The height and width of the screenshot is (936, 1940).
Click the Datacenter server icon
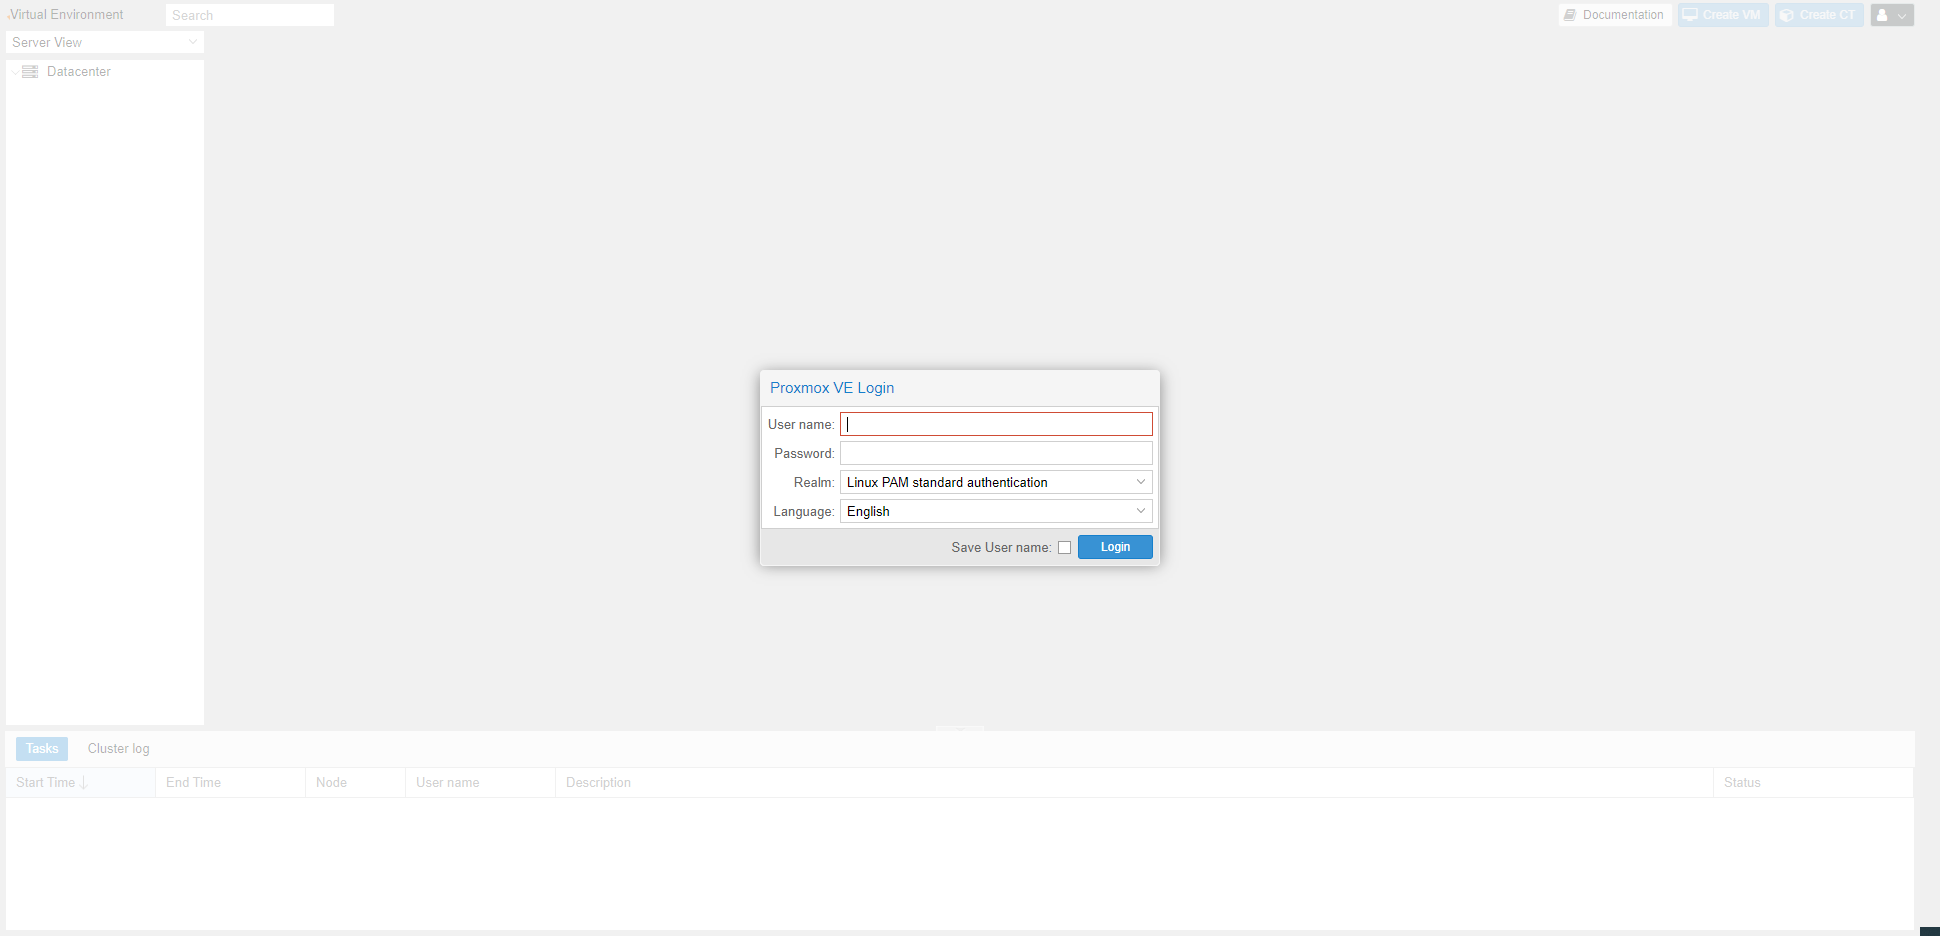[x=30, y=72]
